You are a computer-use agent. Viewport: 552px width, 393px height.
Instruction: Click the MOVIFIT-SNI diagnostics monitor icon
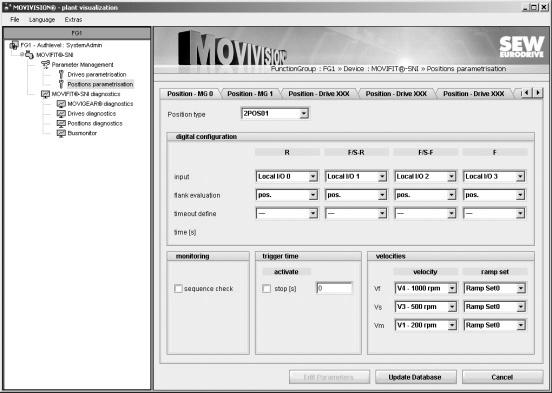point(45,94)
